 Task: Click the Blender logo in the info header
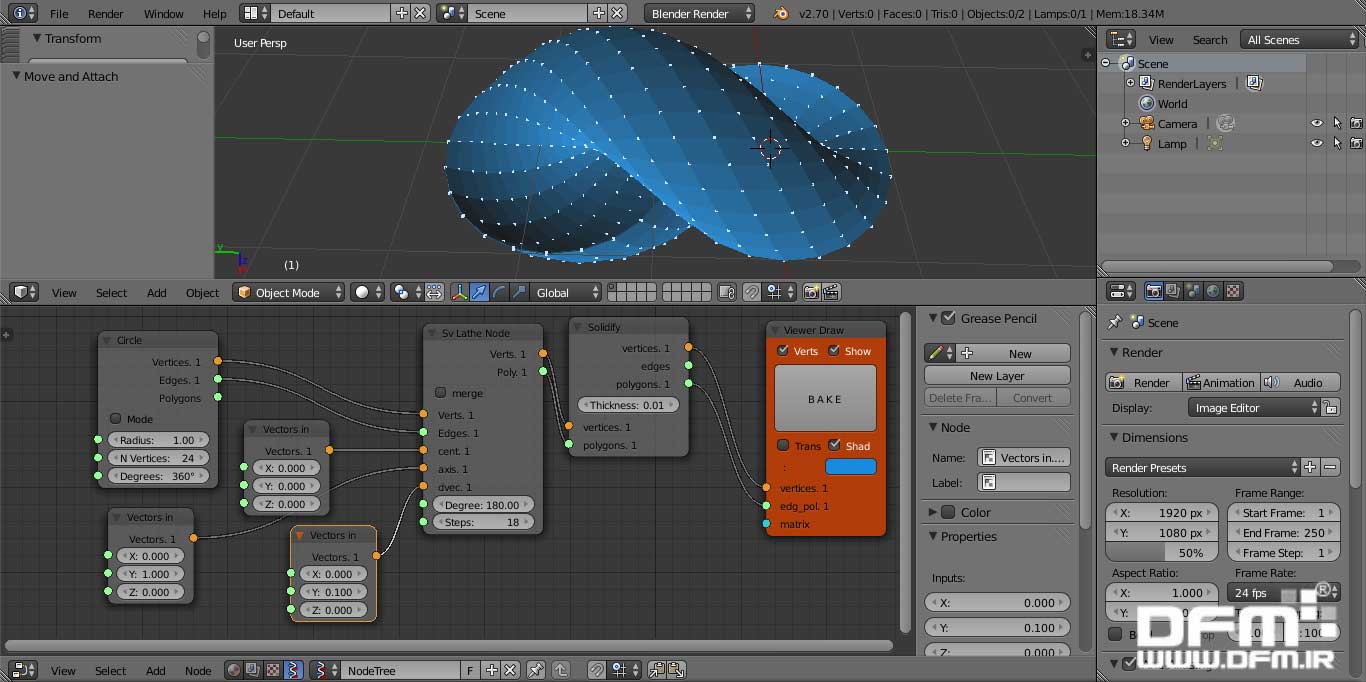click(x=781, y=13)
